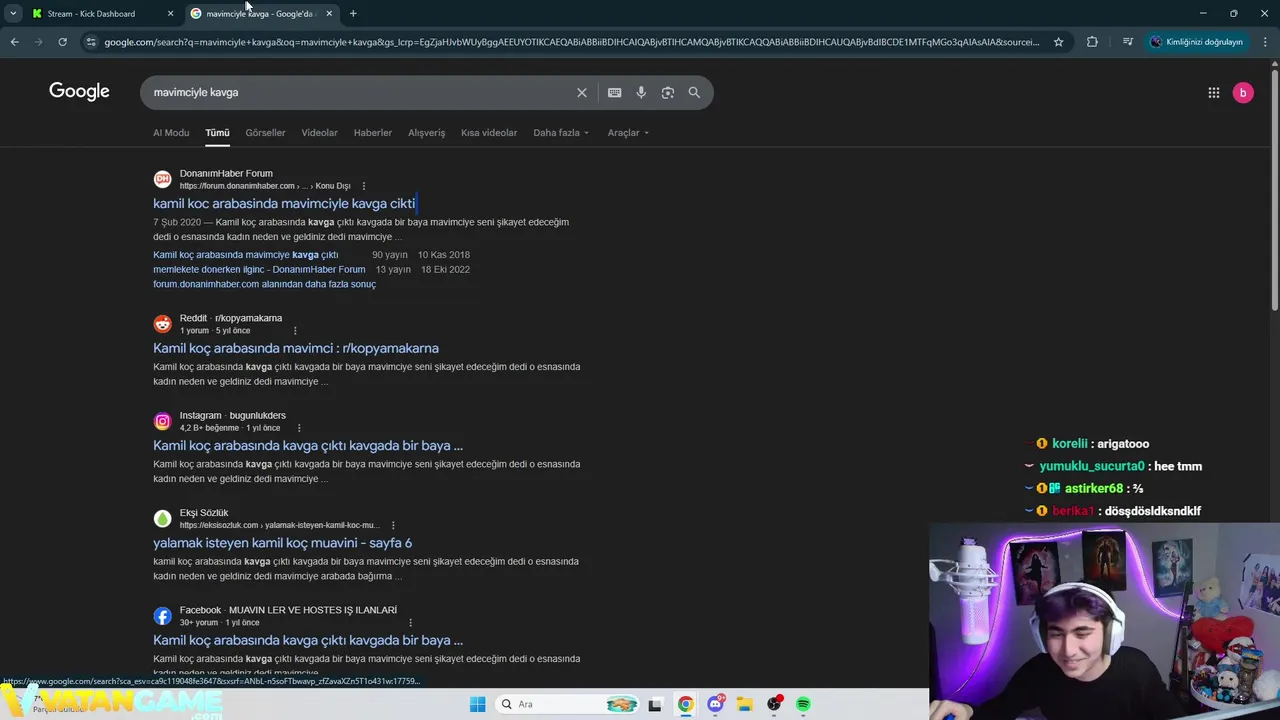
Task: Click the Ekşi Sözlük site name
Action: 204,512
